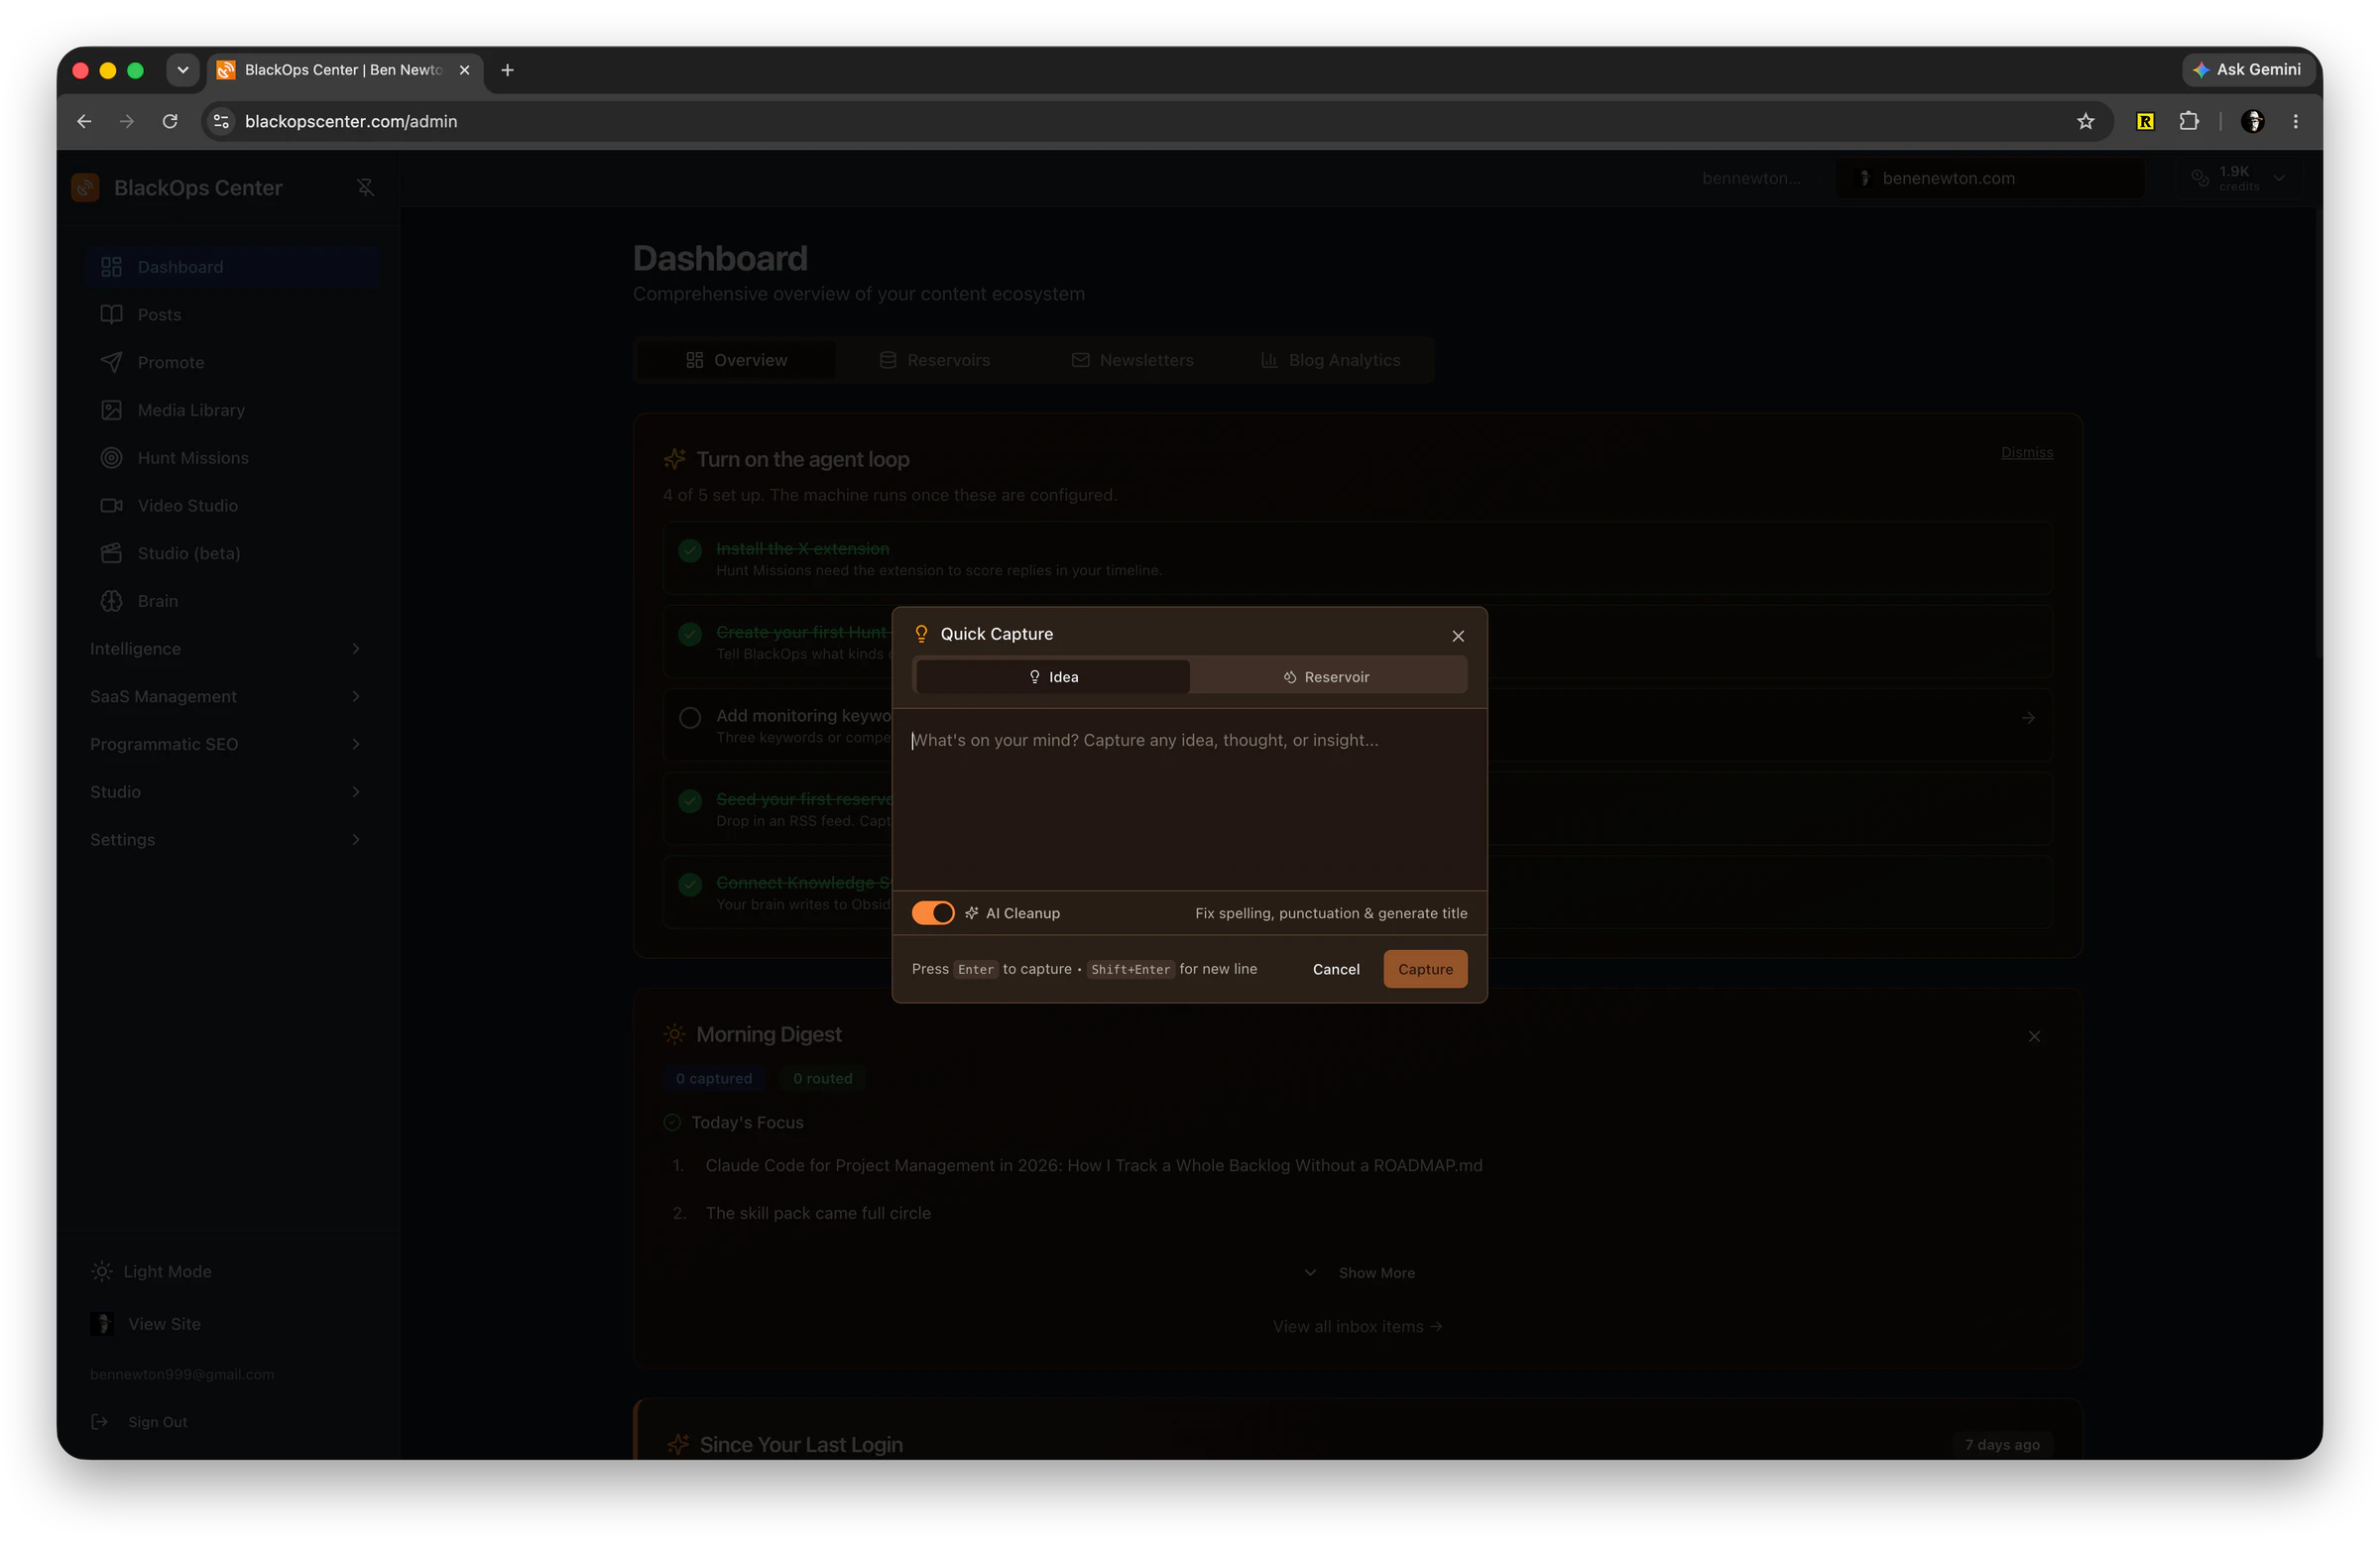Dismiss the agent loop card
This screenshot has width=2380, height=1549.
pos(2026,453)
